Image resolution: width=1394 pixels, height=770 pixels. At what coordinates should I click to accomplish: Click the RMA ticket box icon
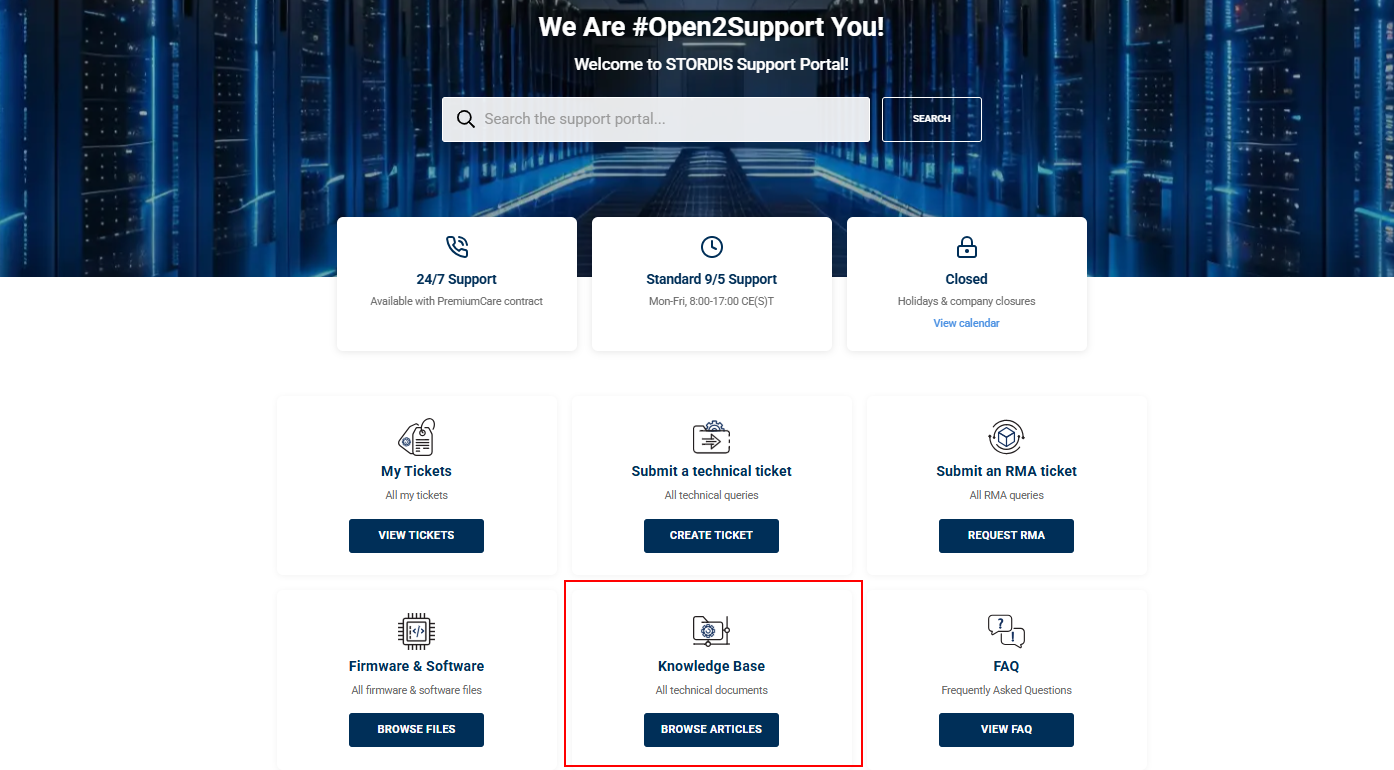(x=1006, y=437)
